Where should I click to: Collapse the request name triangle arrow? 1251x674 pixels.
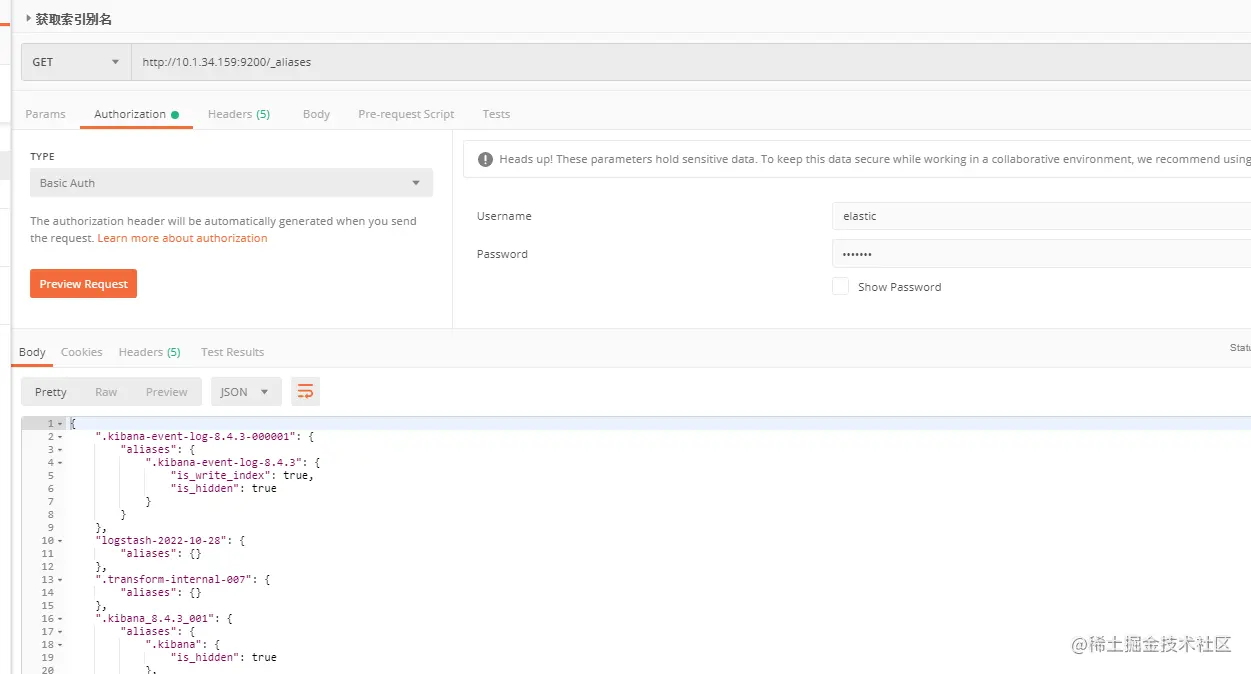(28, 18)
